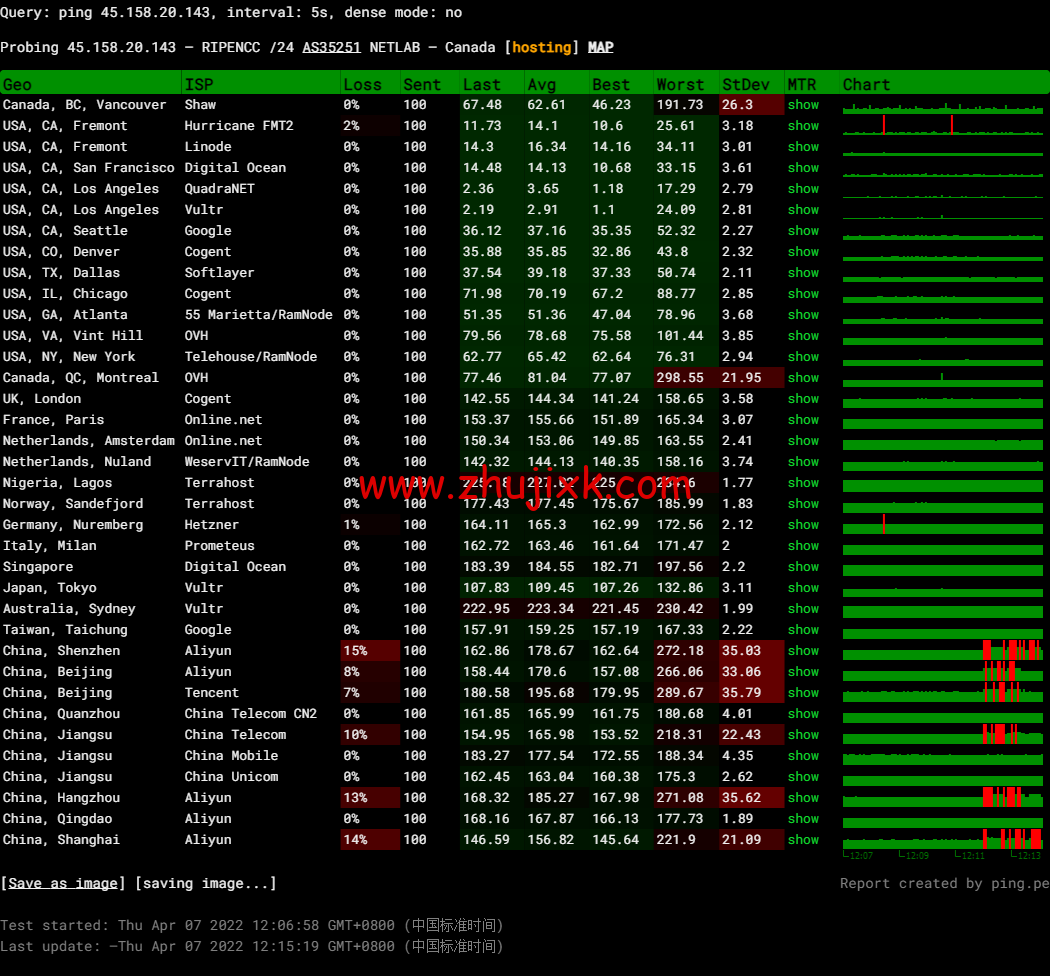Click the Worst column header
1050x976 pixels.
pyautogui.click(x=680, y=84)
